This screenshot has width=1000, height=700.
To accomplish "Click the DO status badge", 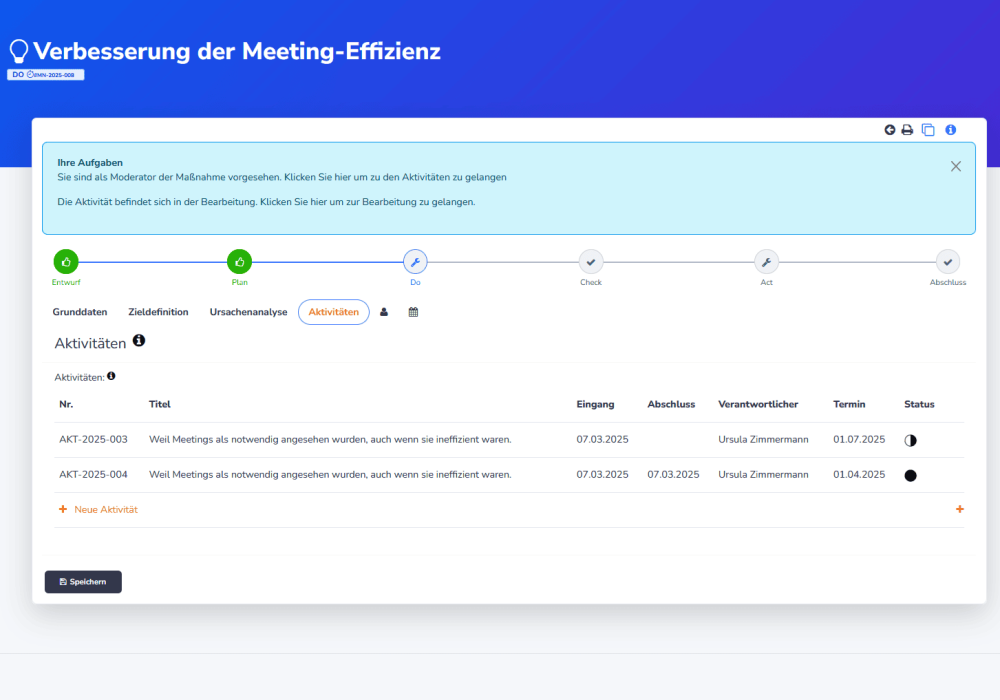I will [45, 75].
